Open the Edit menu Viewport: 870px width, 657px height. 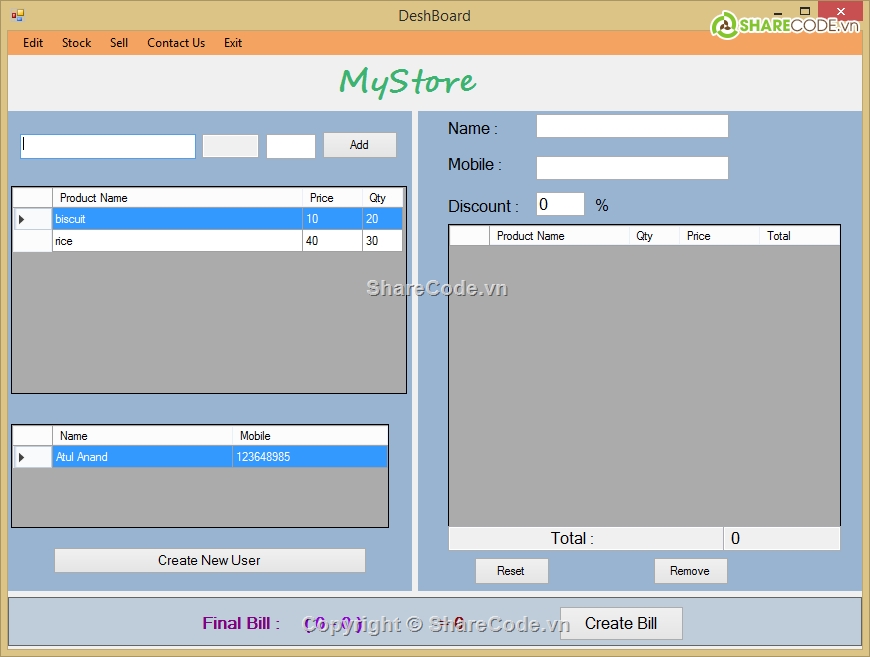click(x=33, y=43)
